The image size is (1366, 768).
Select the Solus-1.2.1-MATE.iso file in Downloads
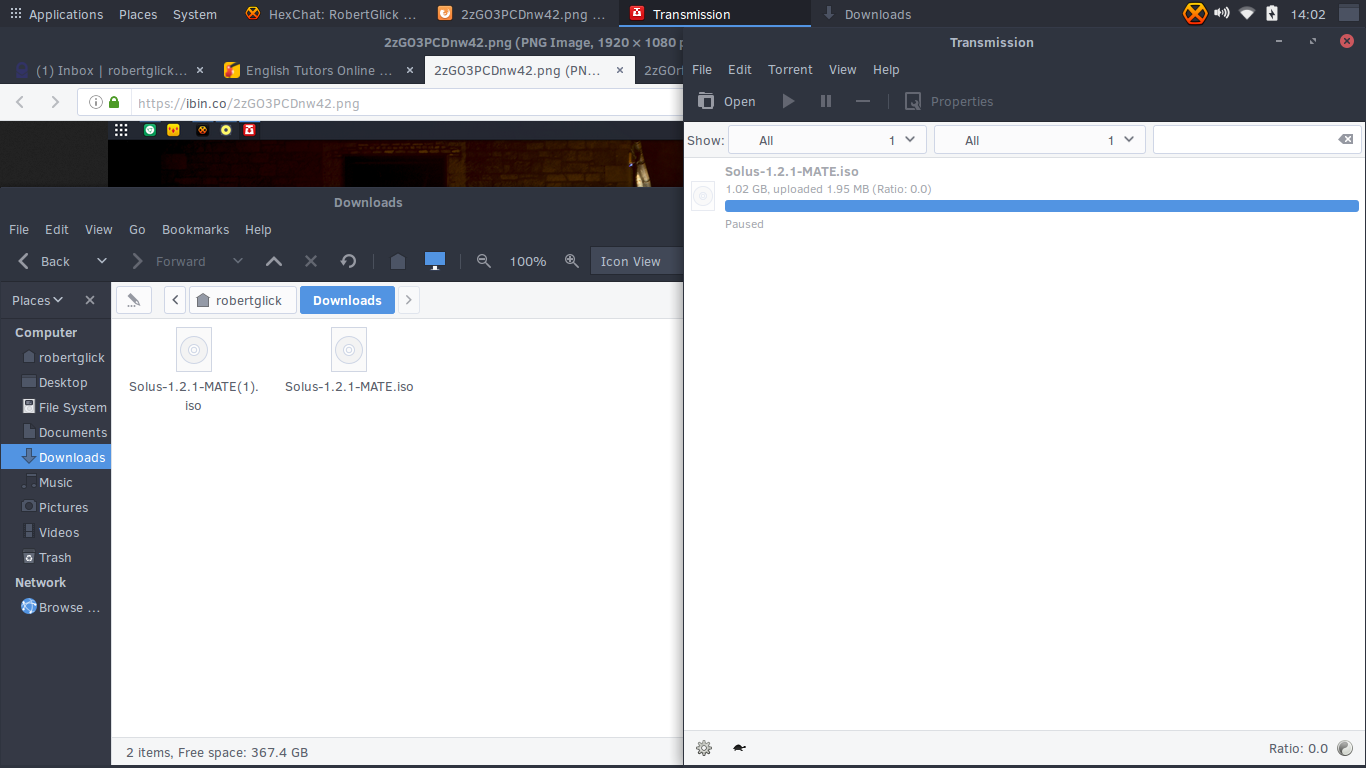(x=349, y=362)
